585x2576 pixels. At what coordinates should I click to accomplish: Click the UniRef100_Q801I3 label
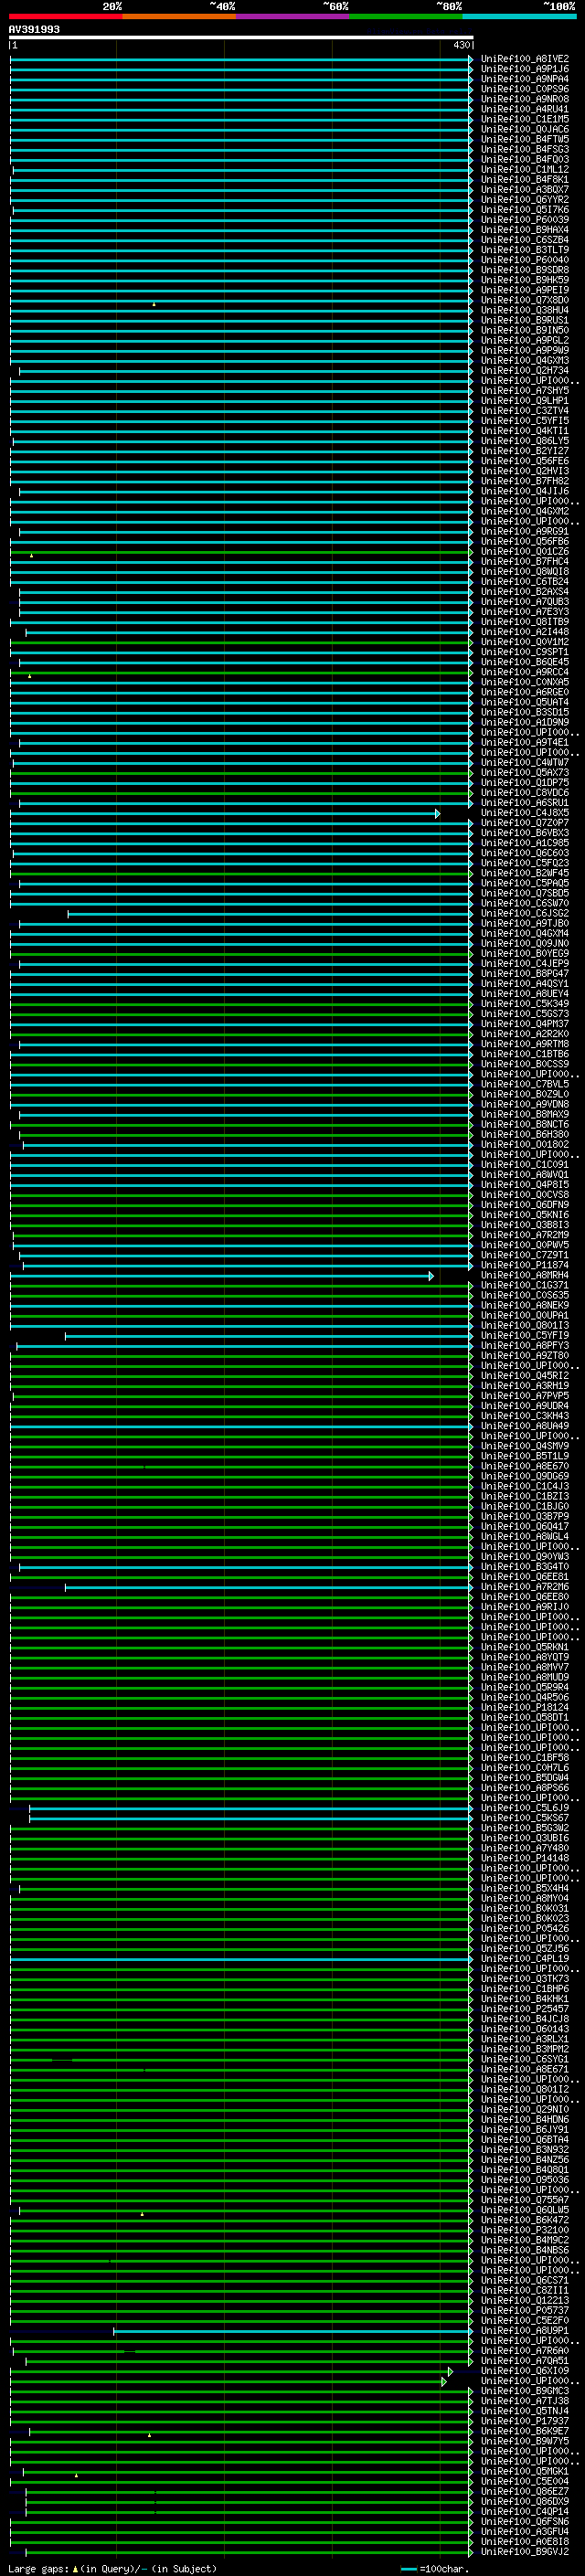point(524,1325)
